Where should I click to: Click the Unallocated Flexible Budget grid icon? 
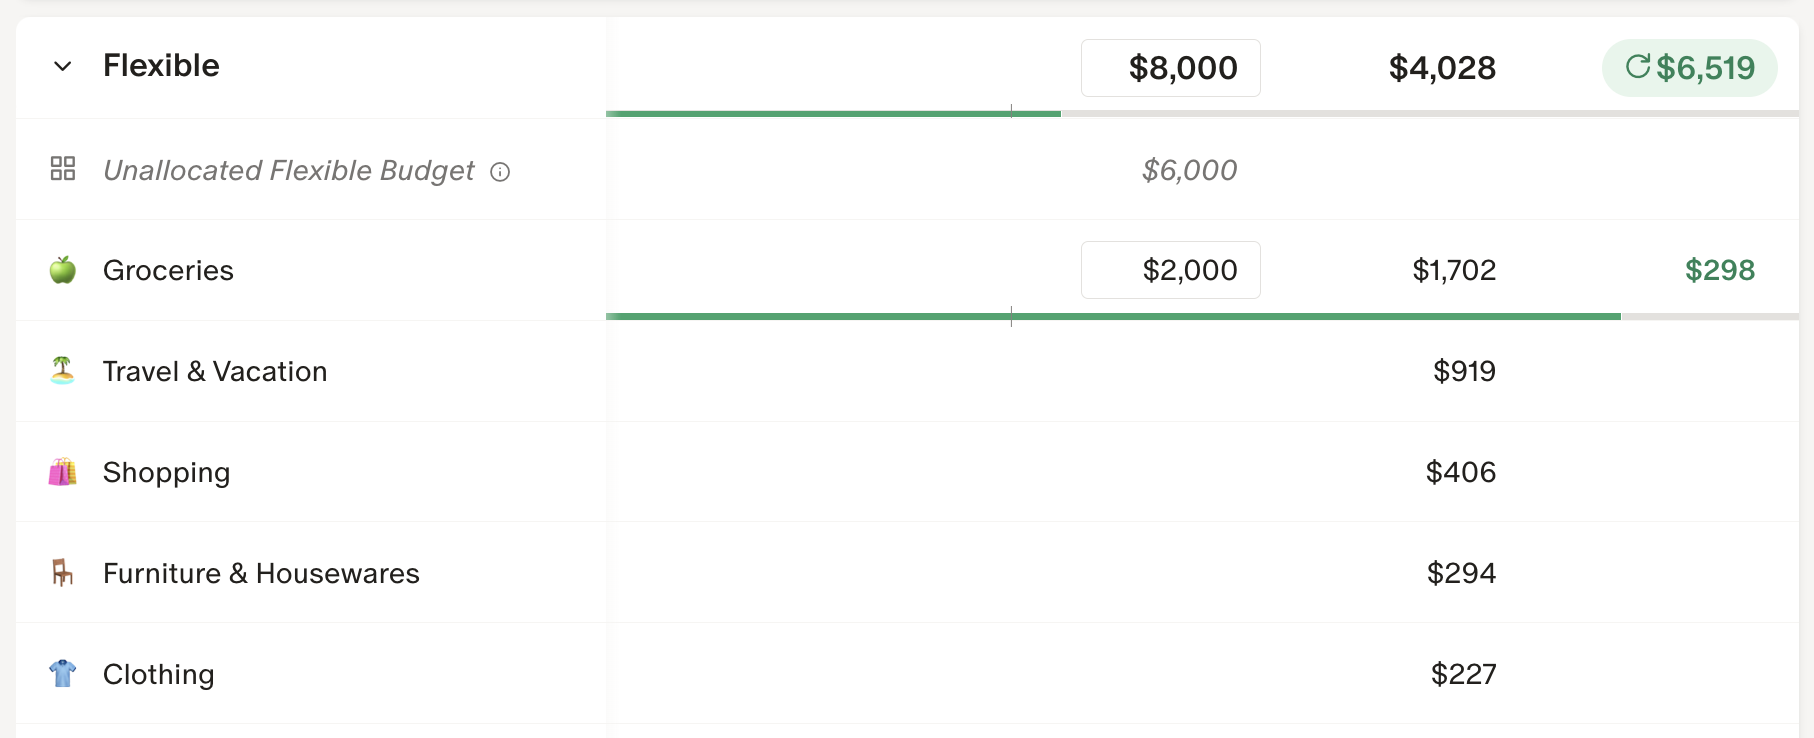point(63,169)
